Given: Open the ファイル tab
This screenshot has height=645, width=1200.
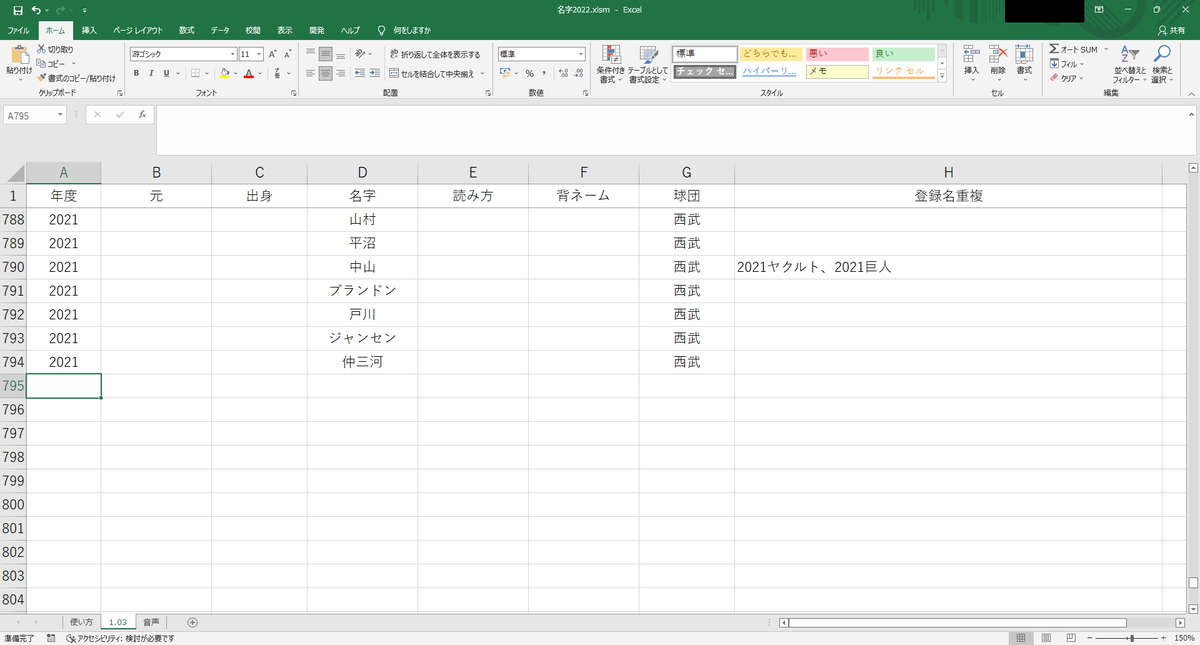Looking at the screenshot, I should [x=18, y=31].
